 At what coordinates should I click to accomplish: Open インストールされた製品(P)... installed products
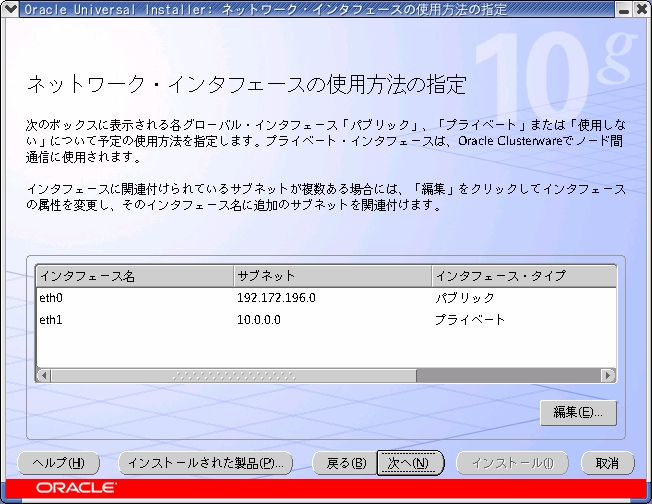[206, 463]
